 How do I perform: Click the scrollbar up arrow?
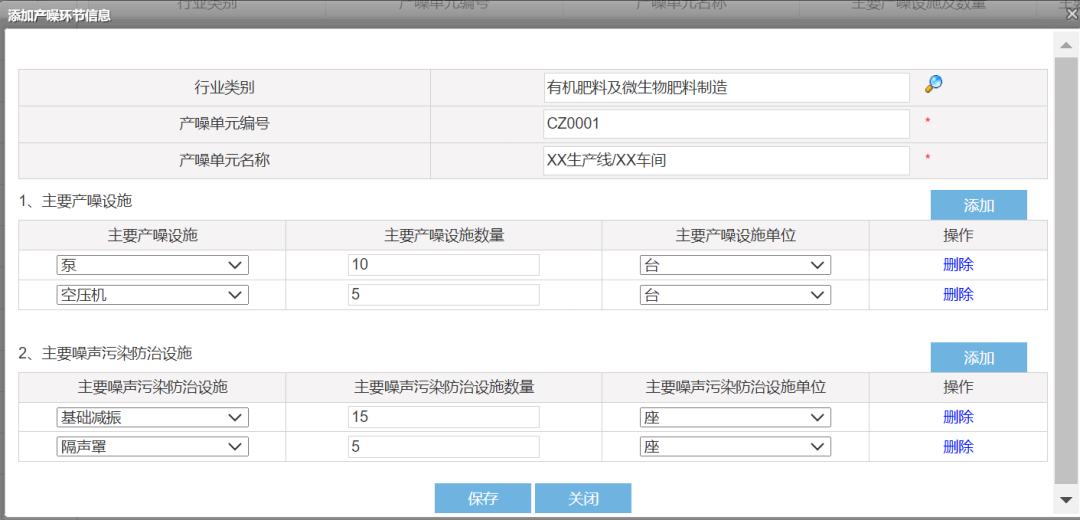pos(1066,45)
